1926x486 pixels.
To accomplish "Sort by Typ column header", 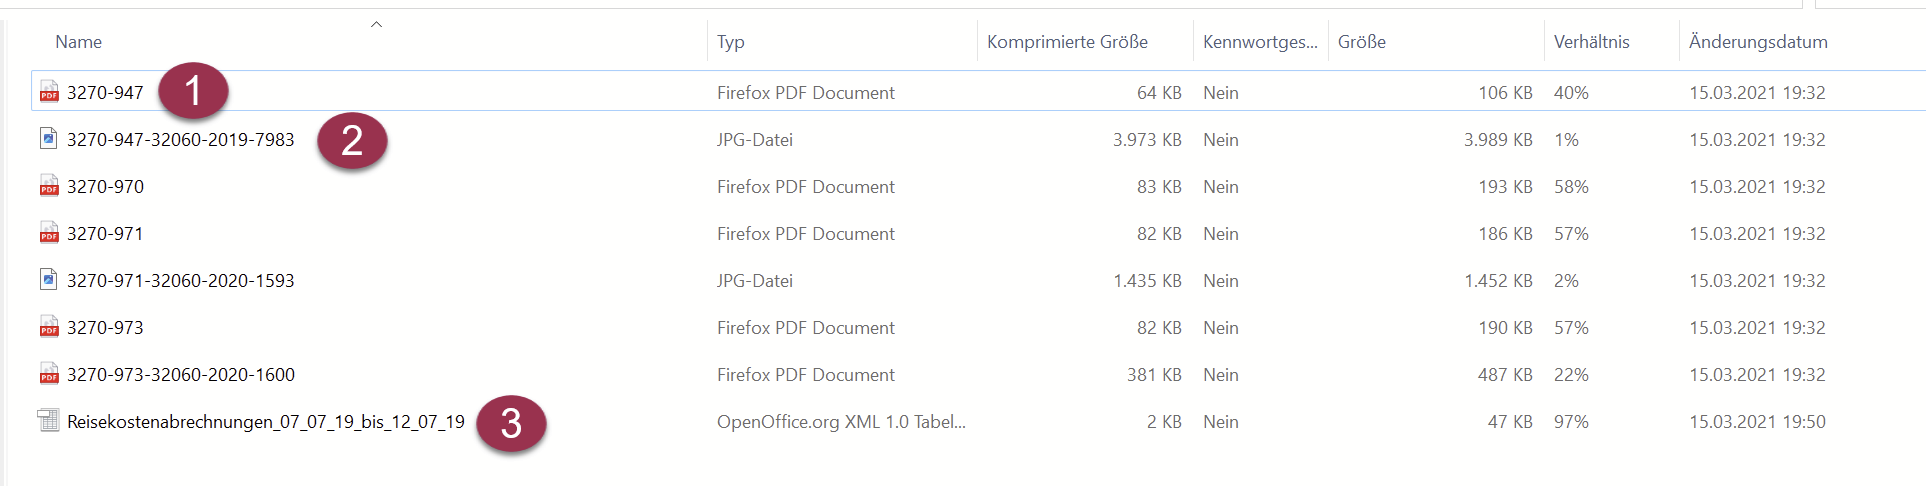I will tap(731, 42).
